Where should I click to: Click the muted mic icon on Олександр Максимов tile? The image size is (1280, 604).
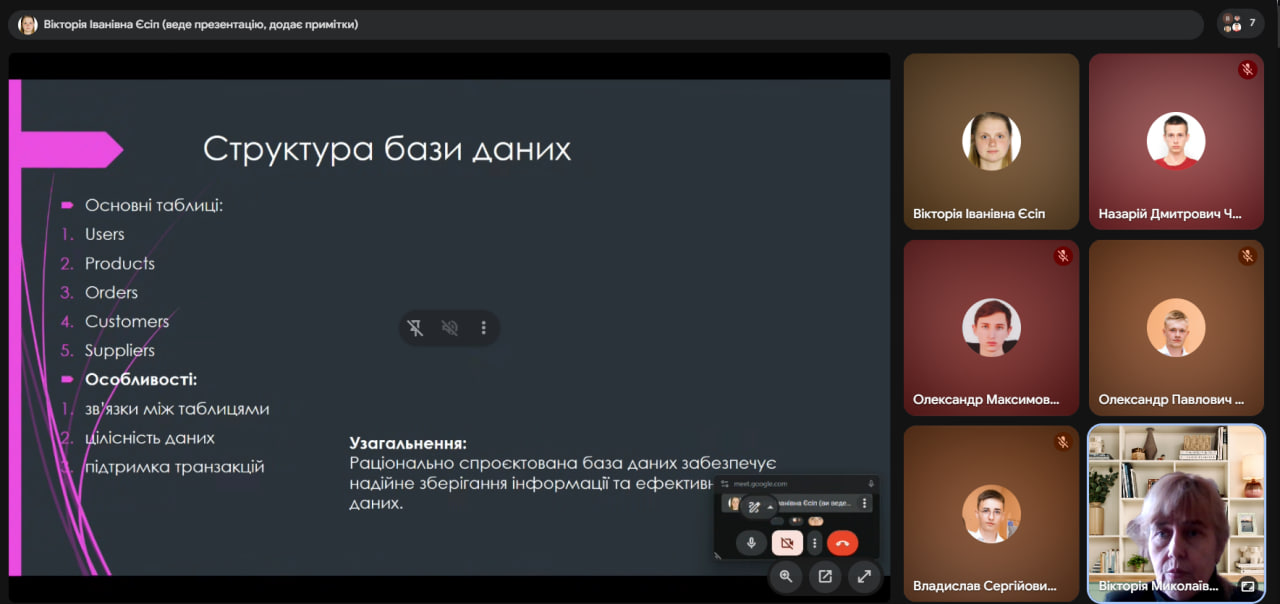click(1062, 256)
